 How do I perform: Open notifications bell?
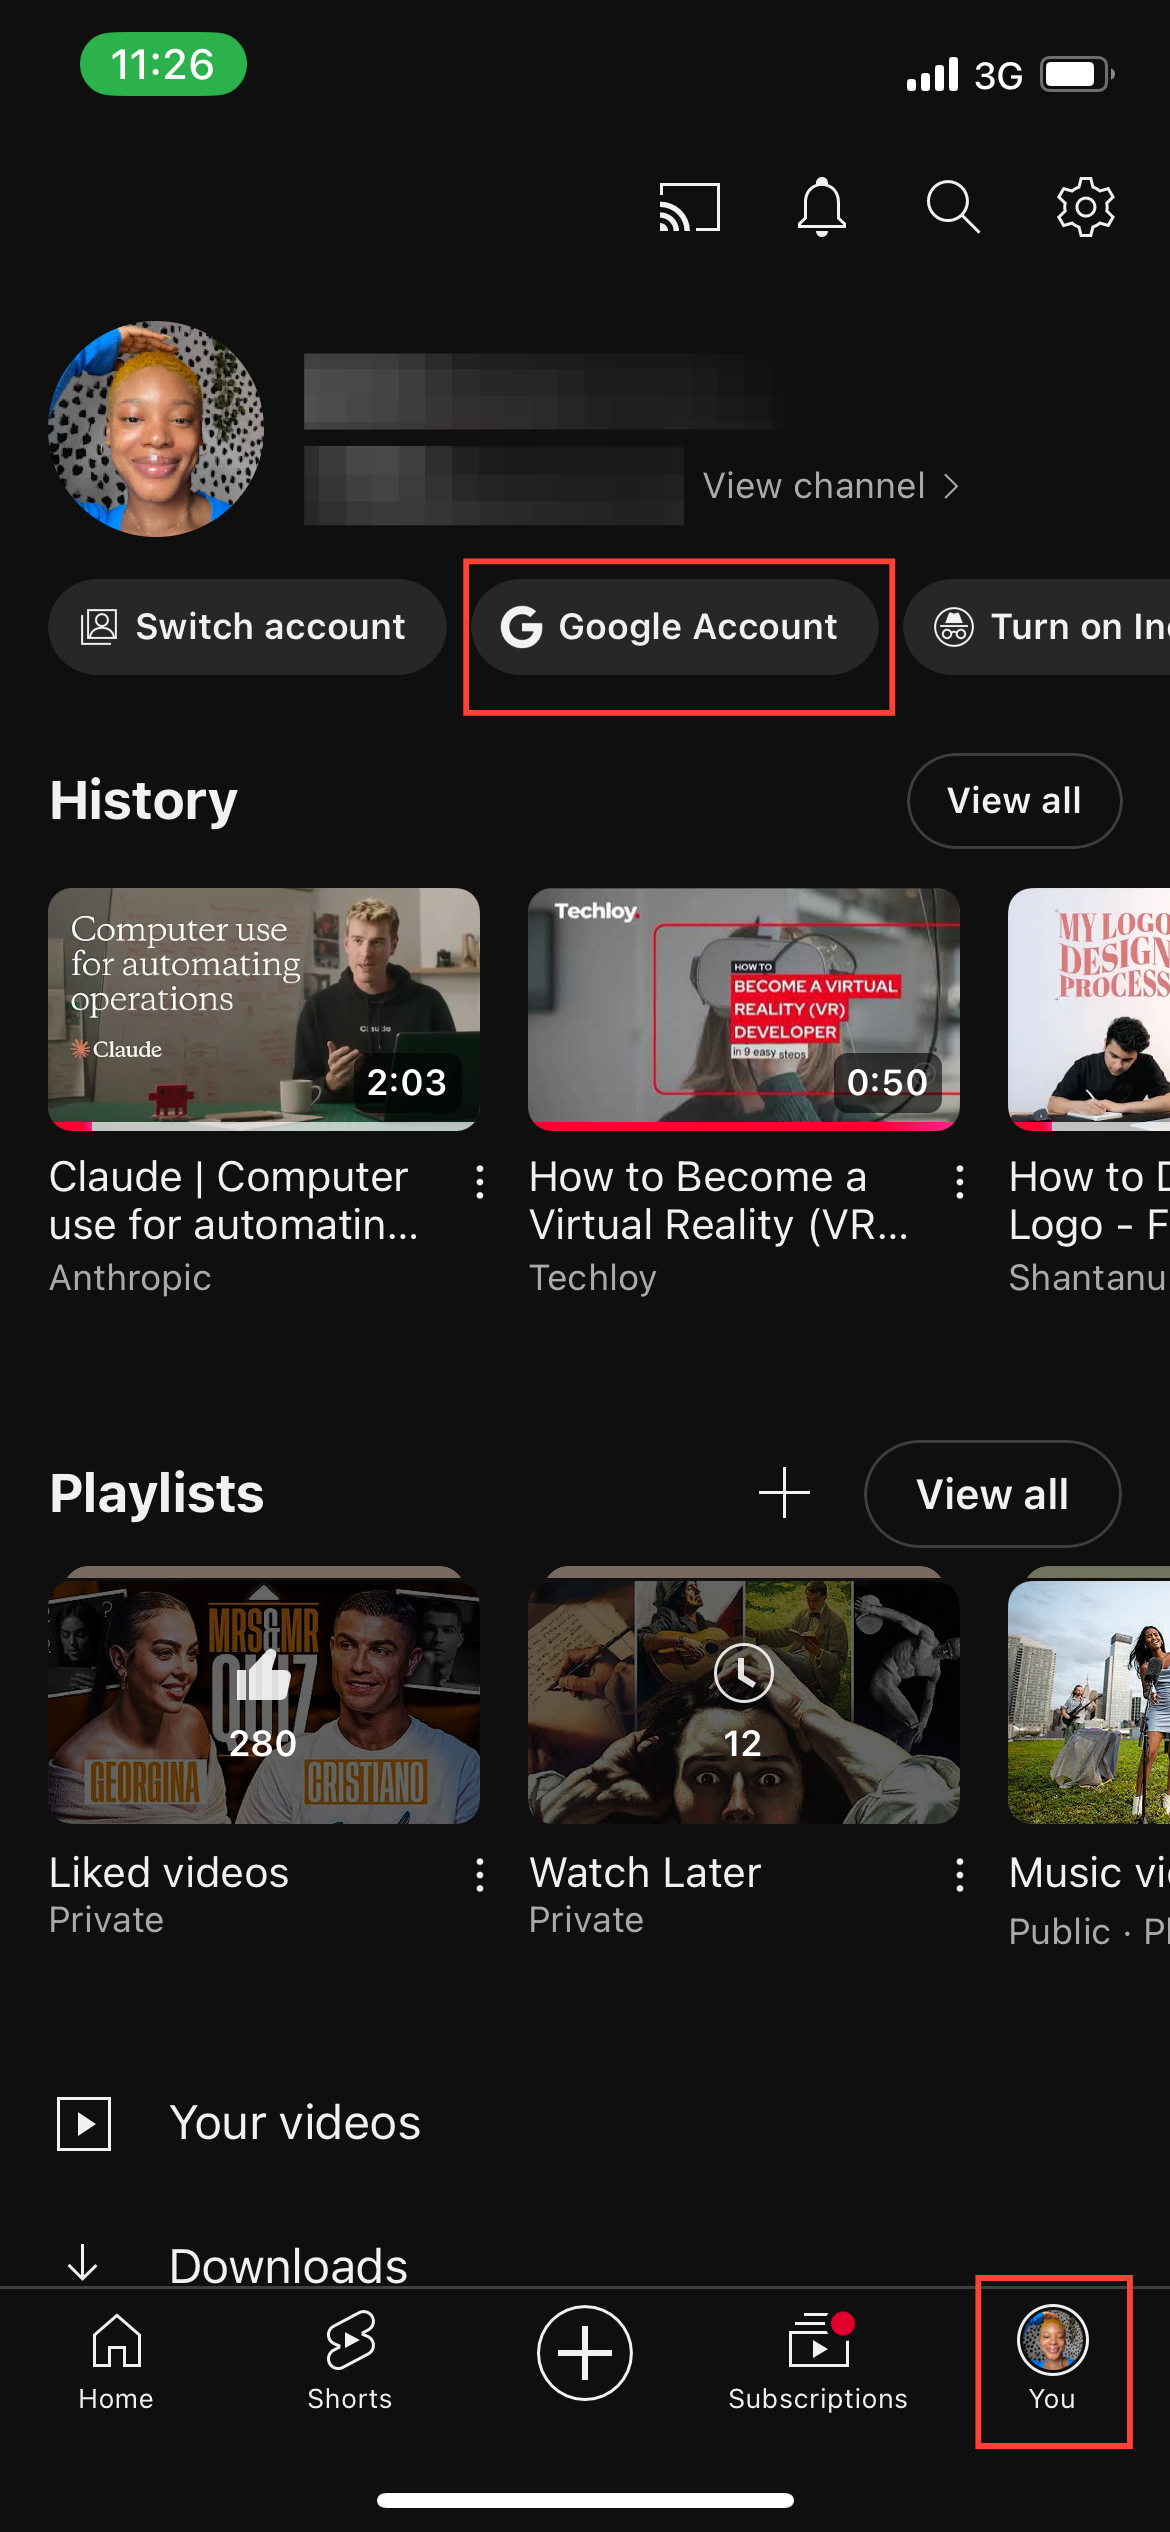pyautogui.click(x=821, y=207)
